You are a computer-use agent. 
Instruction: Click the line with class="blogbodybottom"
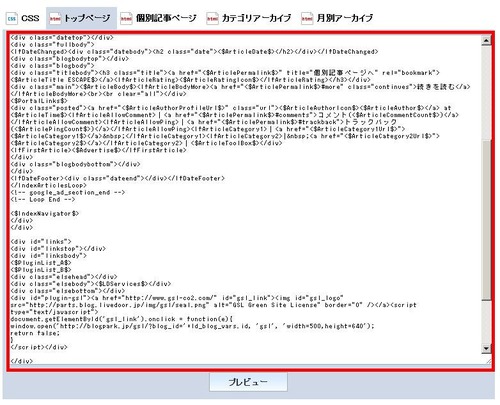pyautogui.click(x=75, y=164)
